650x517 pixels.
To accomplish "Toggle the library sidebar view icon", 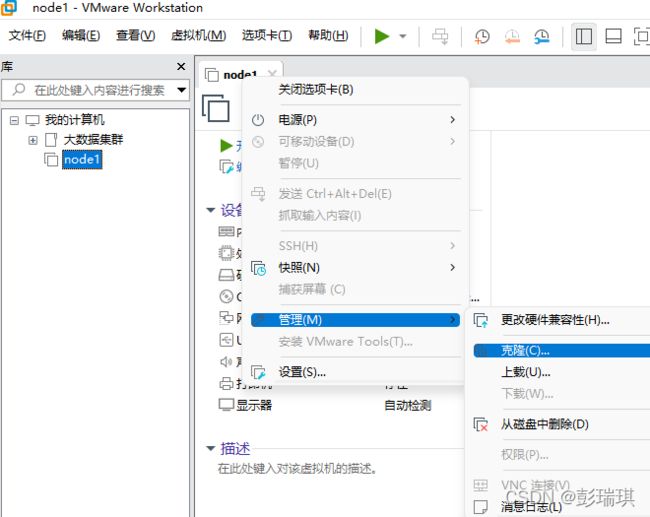I will pos(584,36).
